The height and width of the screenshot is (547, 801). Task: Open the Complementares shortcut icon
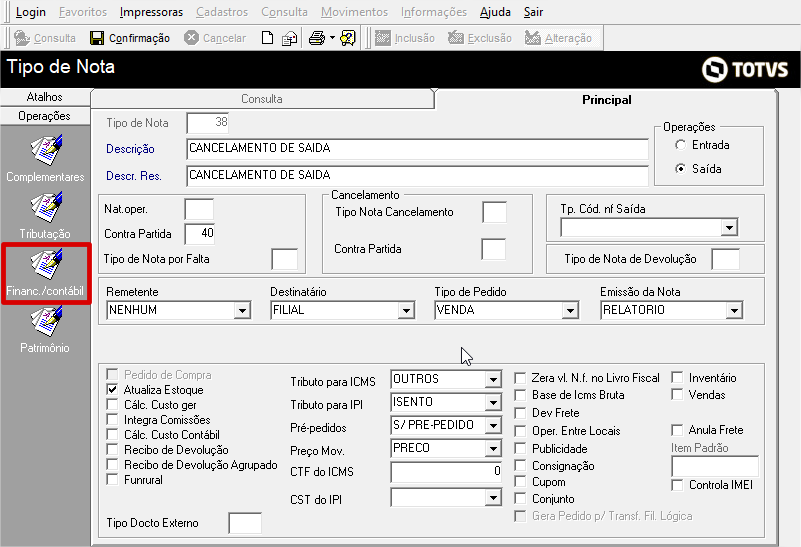pos(45,150)
